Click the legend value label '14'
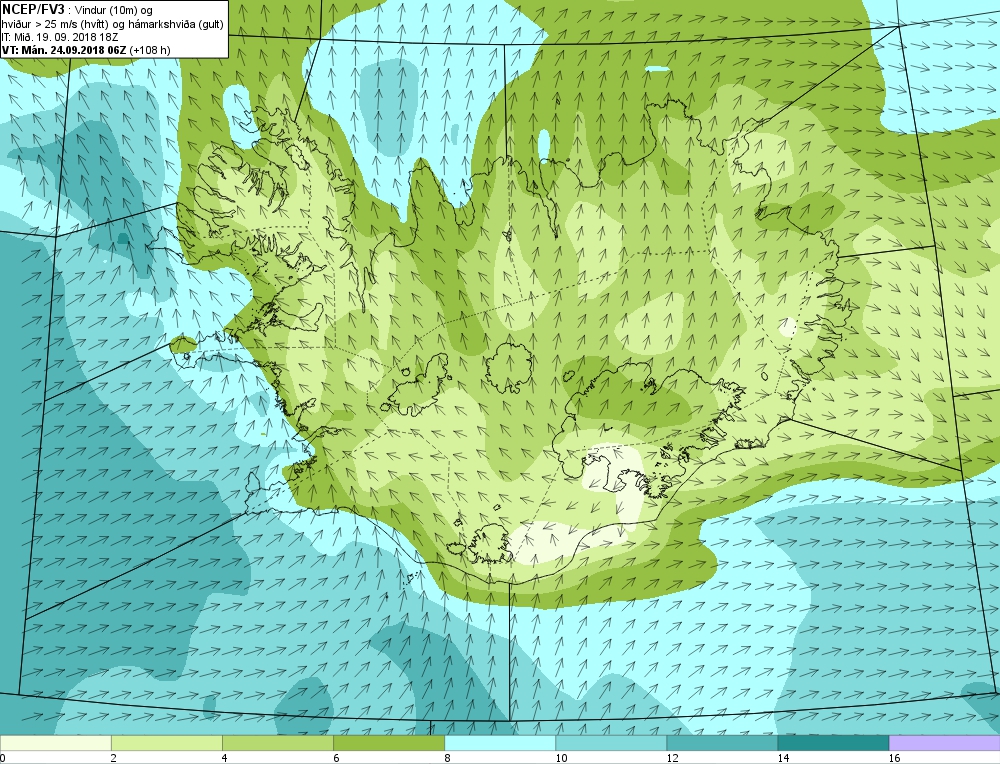 pos(783,758)
